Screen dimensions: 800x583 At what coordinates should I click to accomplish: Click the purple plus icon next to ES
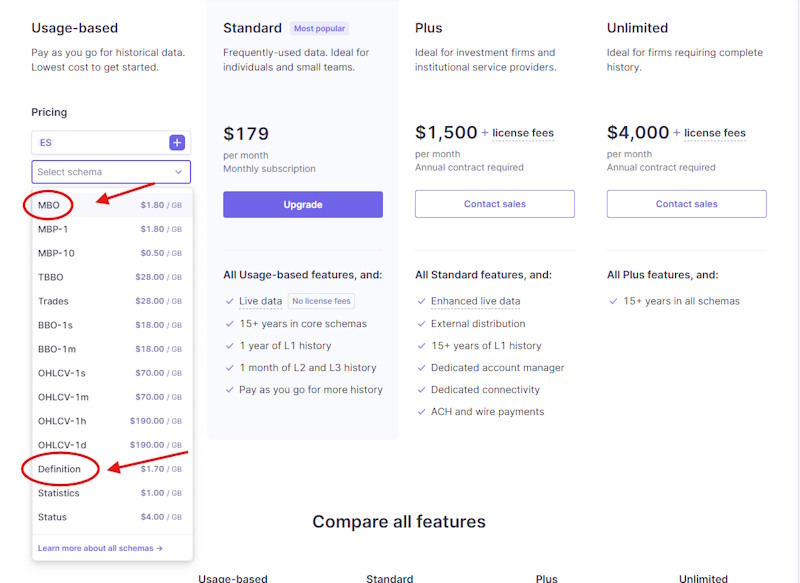177,143
